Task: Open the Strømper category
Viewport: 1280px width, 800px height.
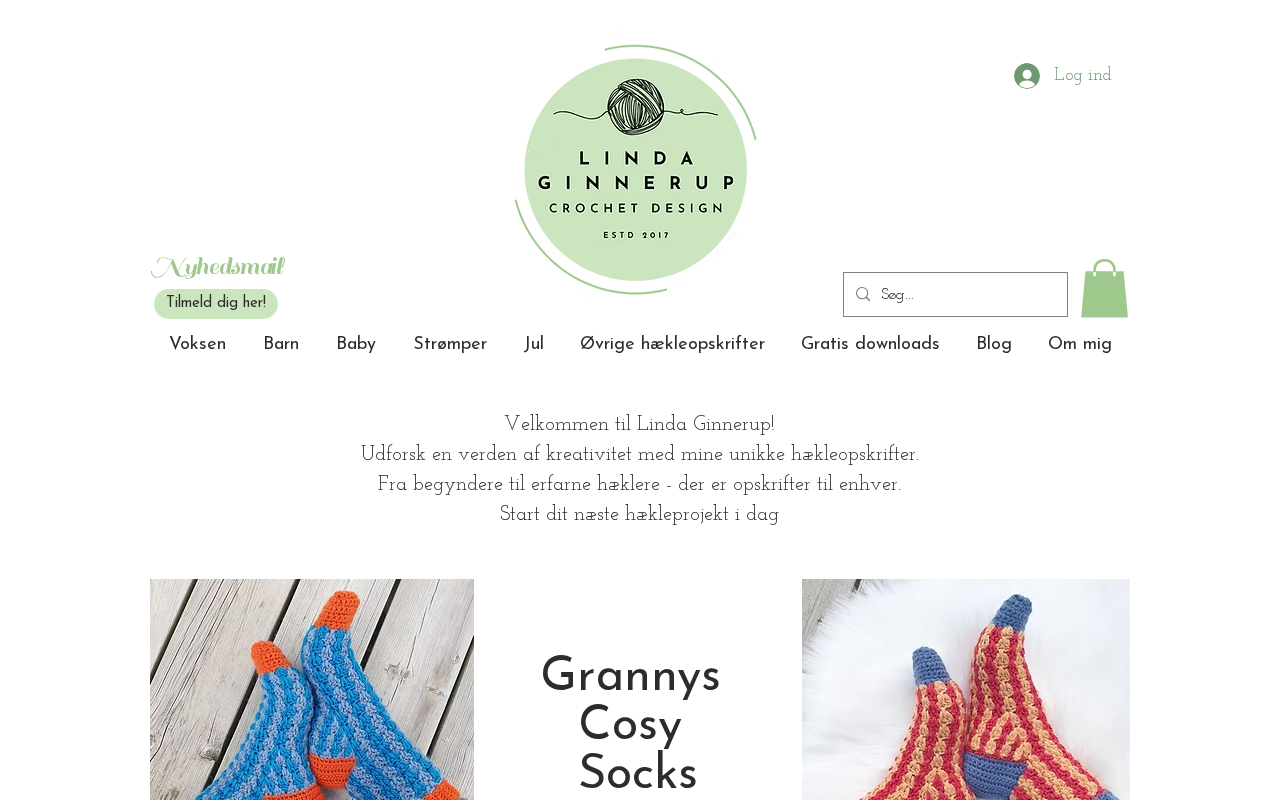Action: click(450, 345)
